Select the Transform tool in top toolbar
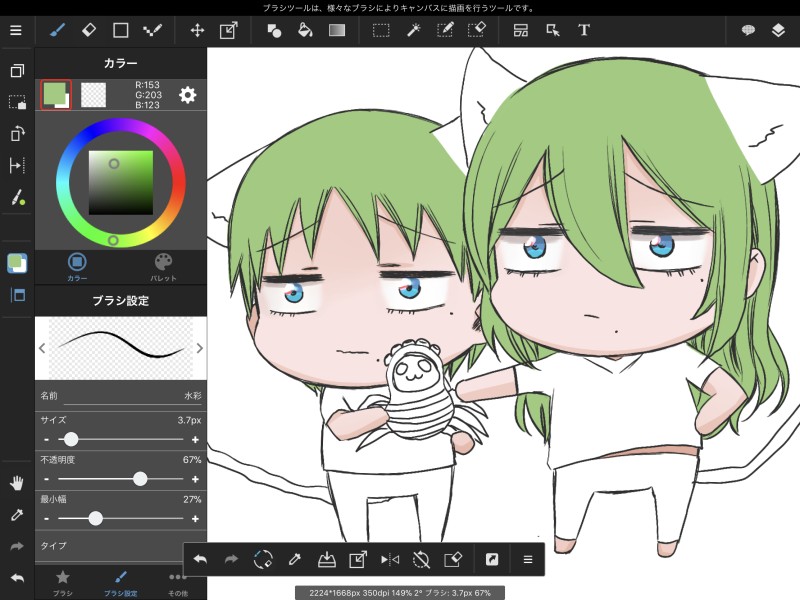This screenshot has height=600, width=800. 229,31
